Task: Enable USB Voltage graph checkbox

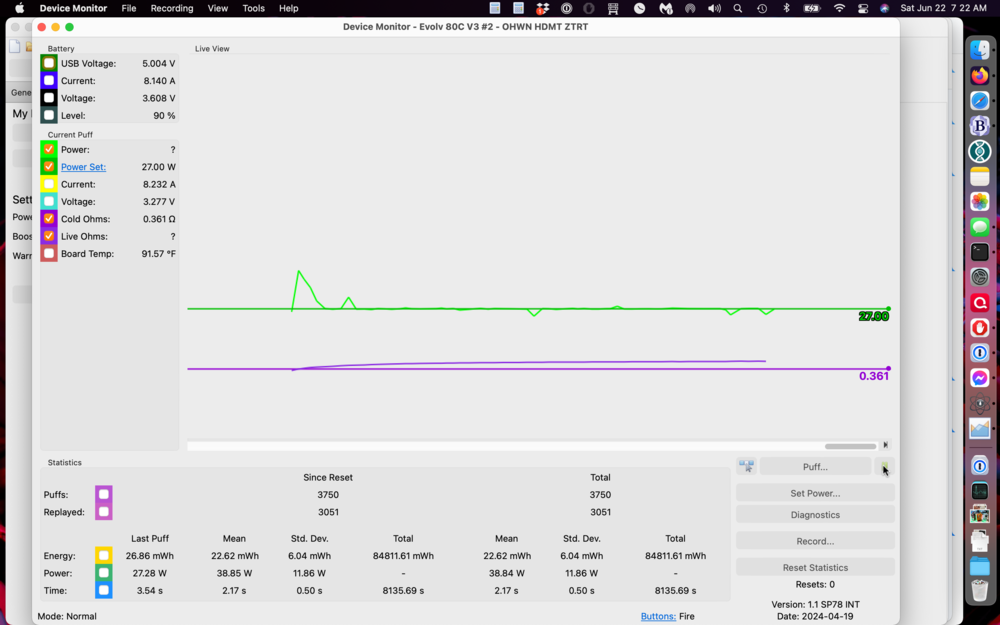Action: tap(49, 63)
